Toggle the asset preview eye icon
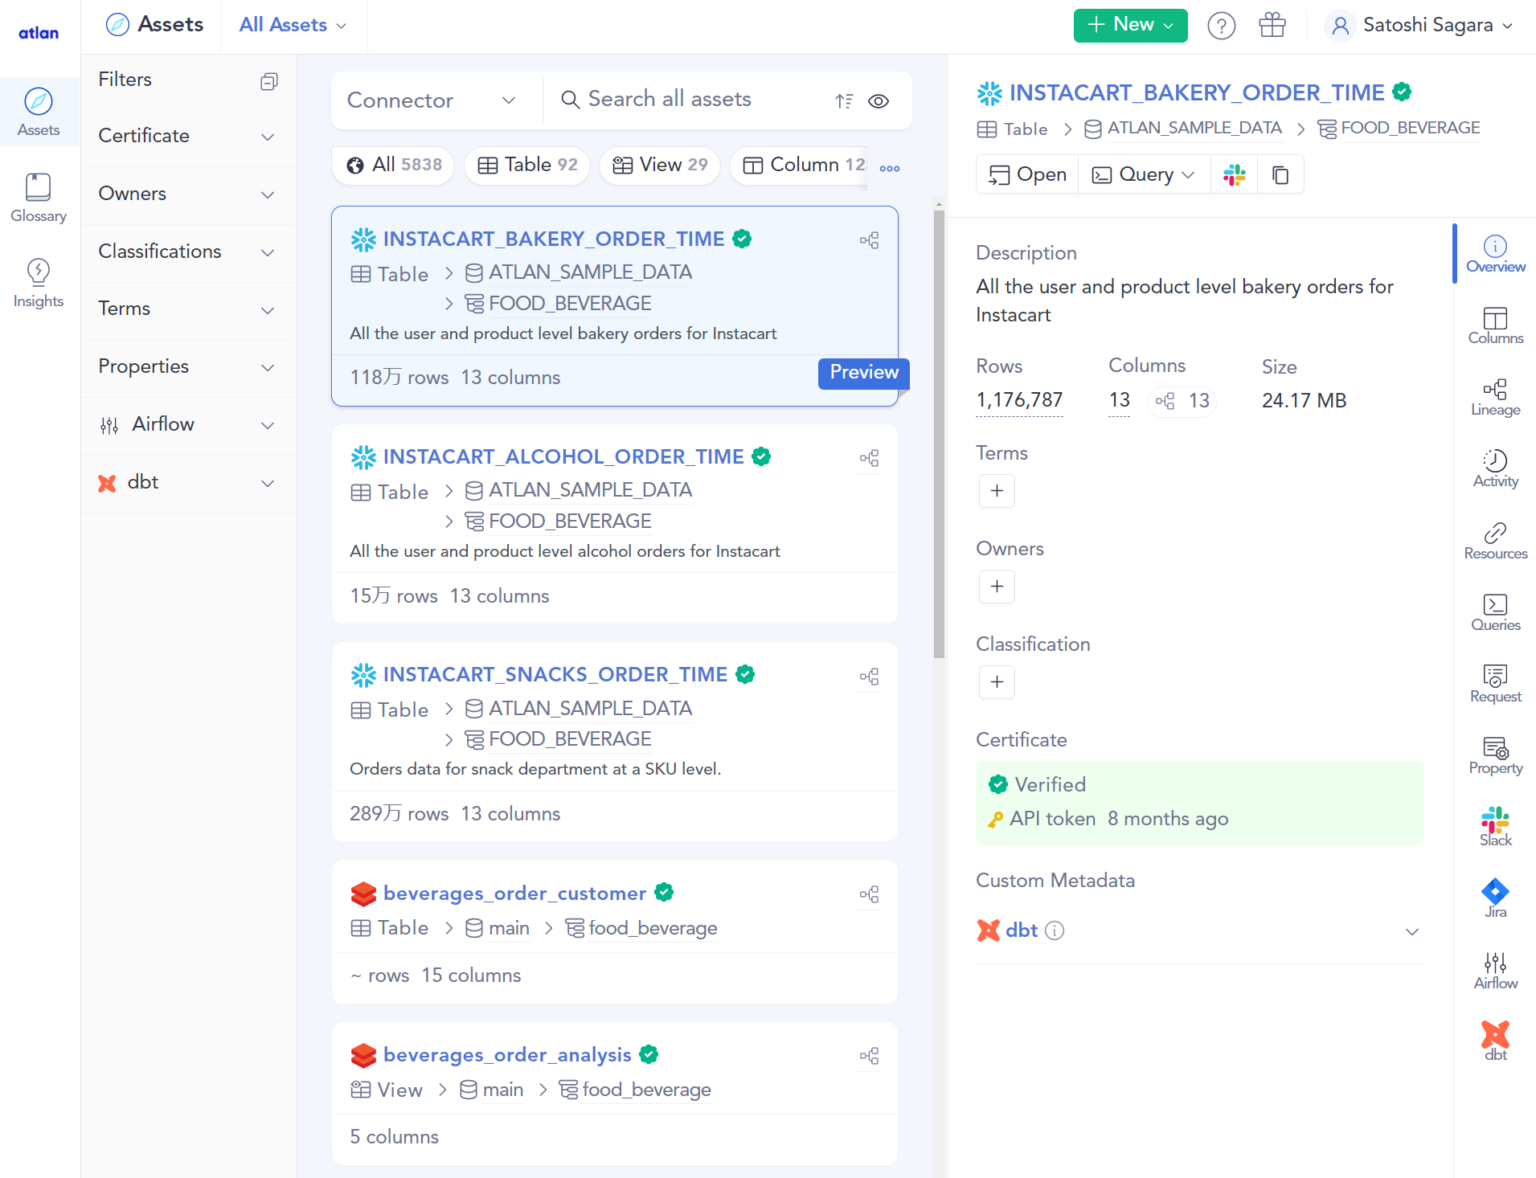This screenshot has height=1178, width=1536. coord(879,100)
